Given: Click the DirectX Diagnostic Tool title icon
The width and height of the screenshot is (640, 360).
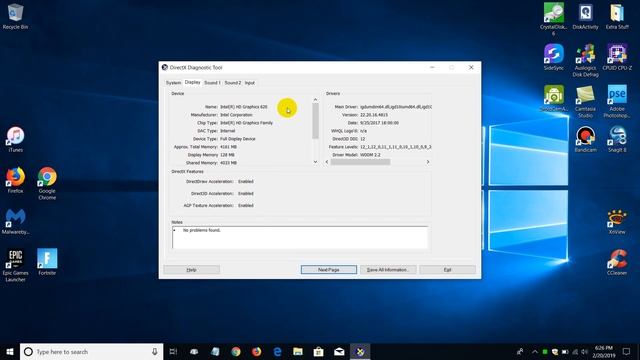Looking at the screenshot, I should point(165,67).
